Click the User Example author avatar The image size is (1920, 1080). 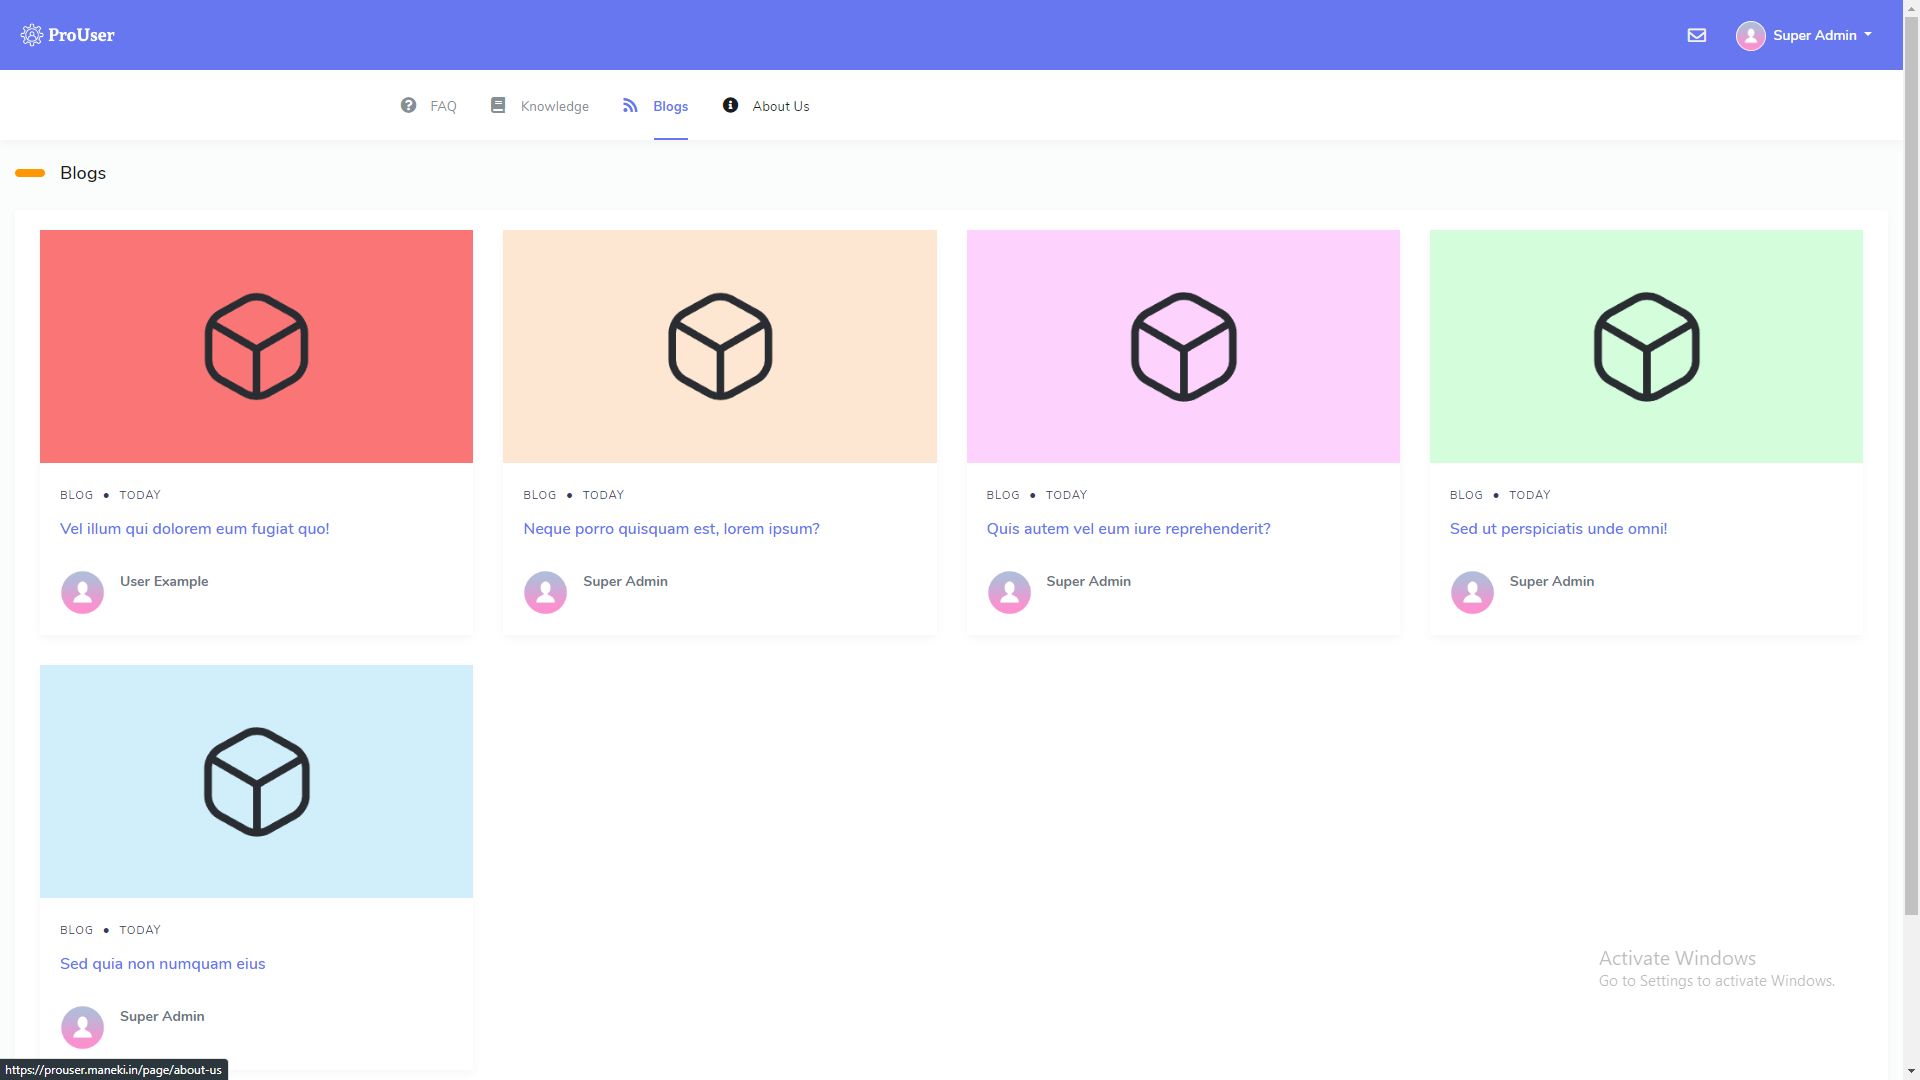coord(82,592)
